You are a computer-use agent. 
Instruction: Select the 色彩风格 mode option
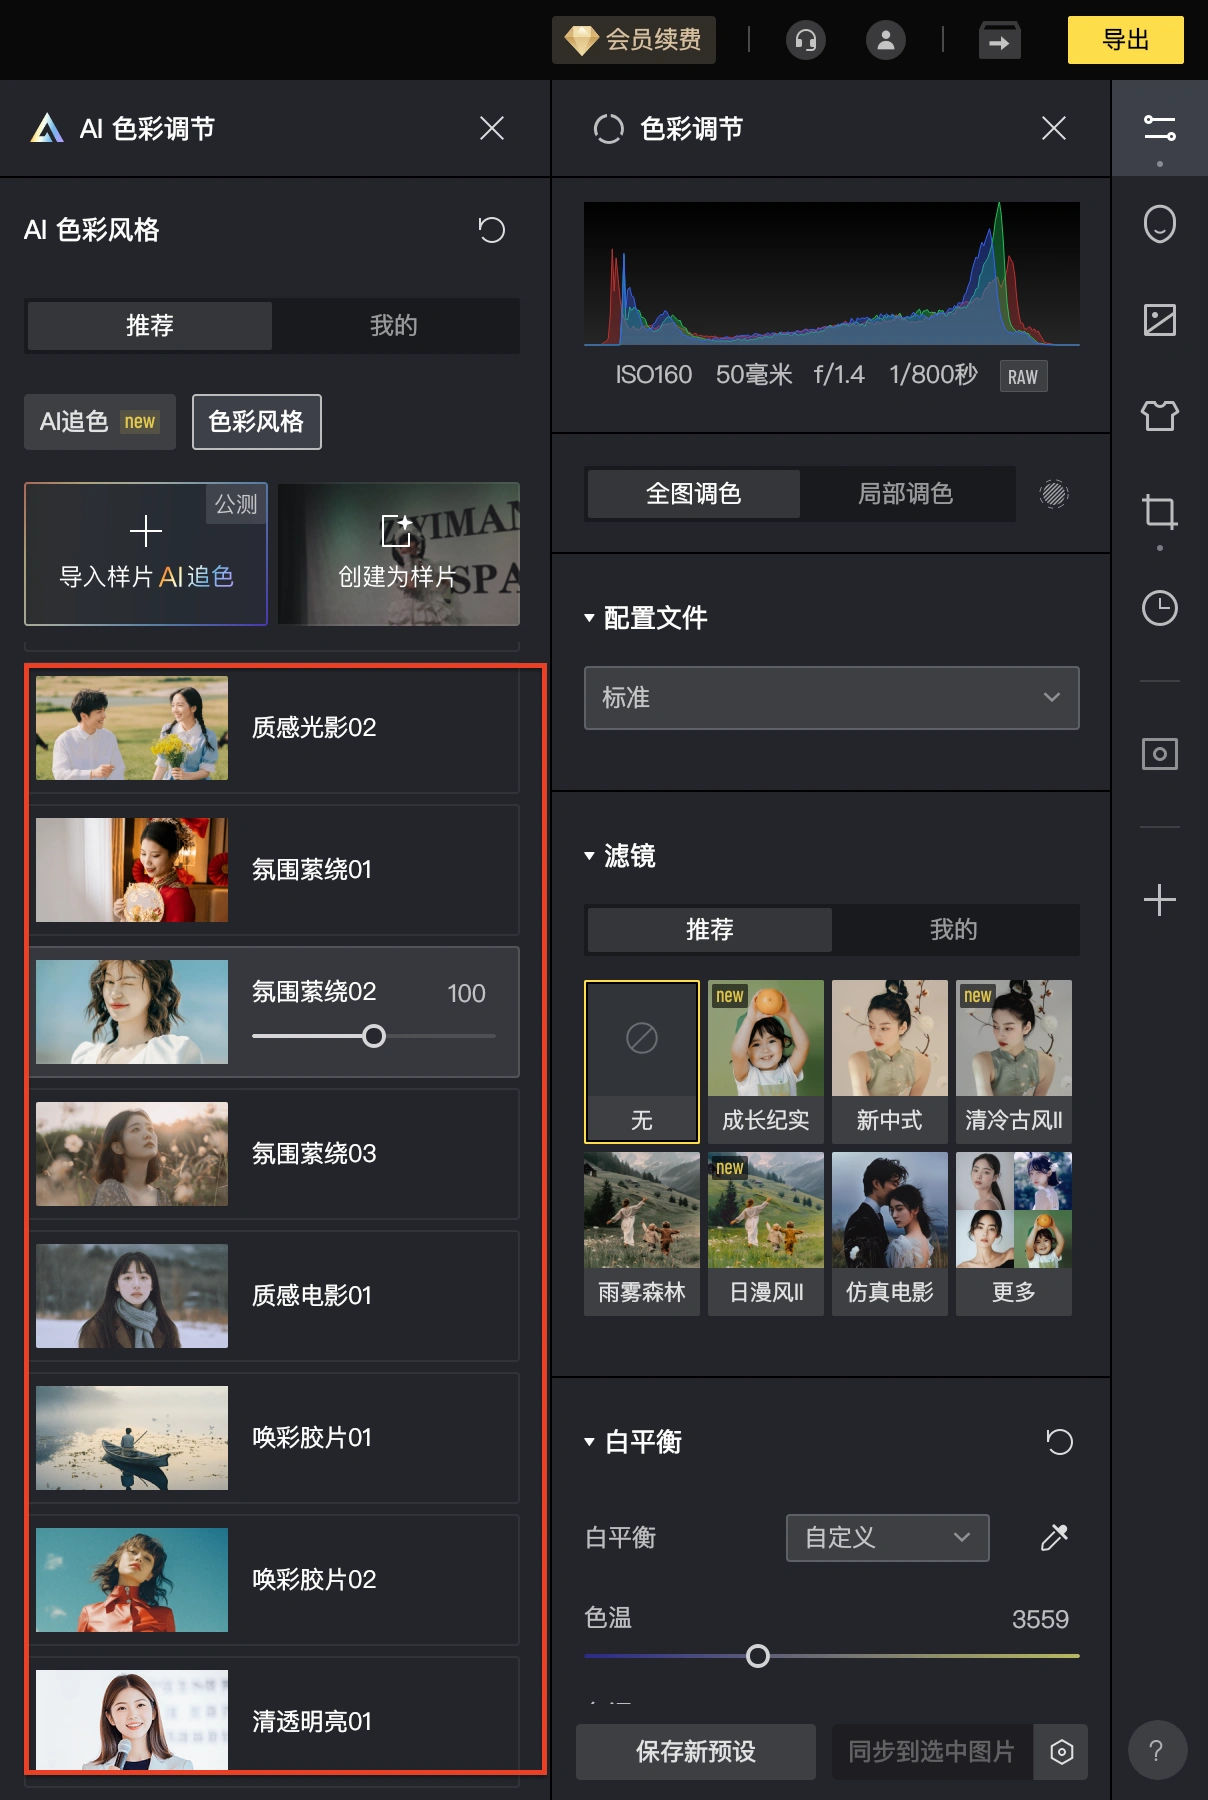[x=256, y=422]
